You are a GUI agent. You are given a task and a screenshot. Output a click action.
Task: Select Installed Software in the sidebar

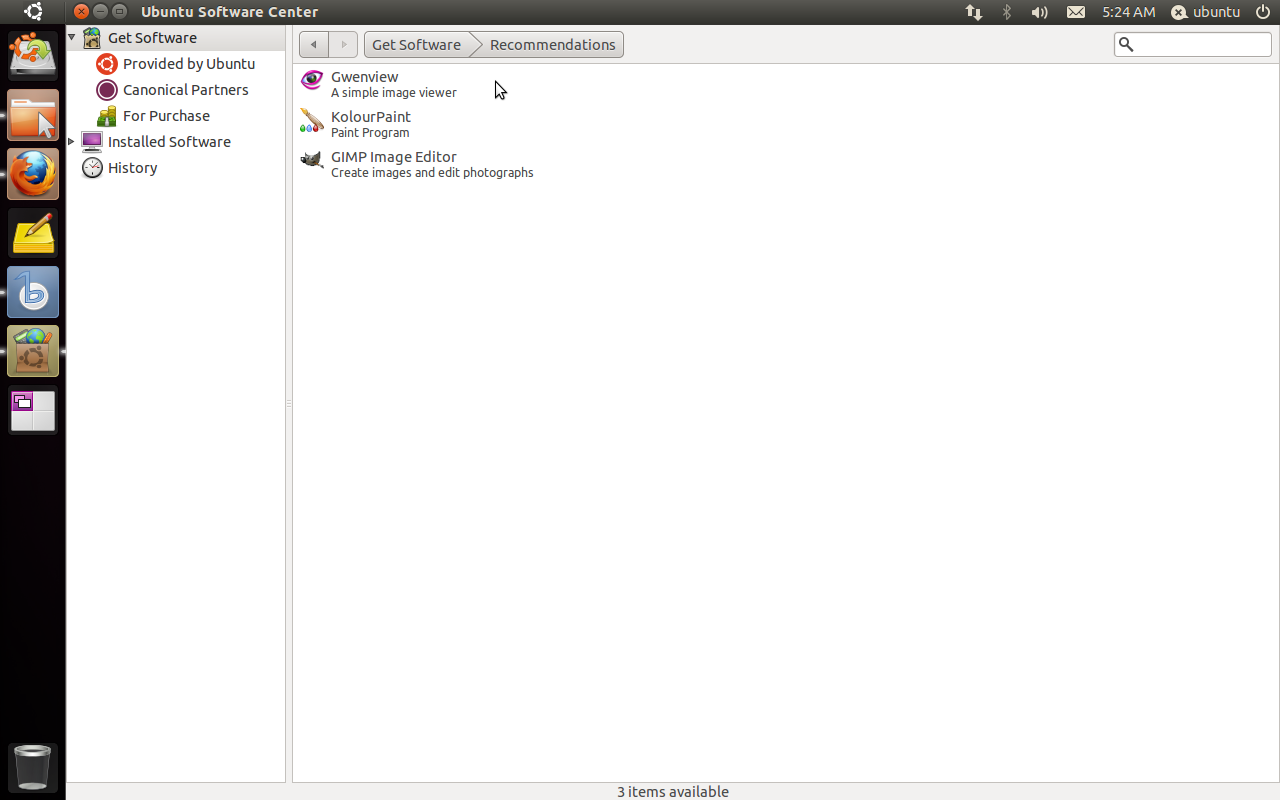(169, 142)
